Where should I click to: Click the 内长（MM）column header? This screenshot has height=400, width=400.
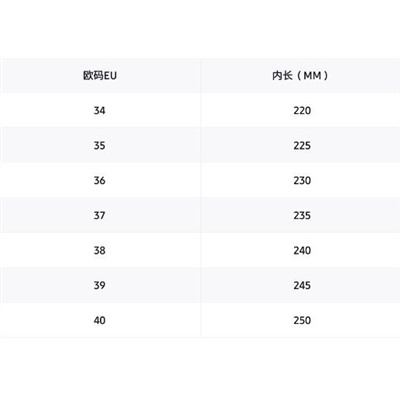pyautogui.click(x=300, y=76)
